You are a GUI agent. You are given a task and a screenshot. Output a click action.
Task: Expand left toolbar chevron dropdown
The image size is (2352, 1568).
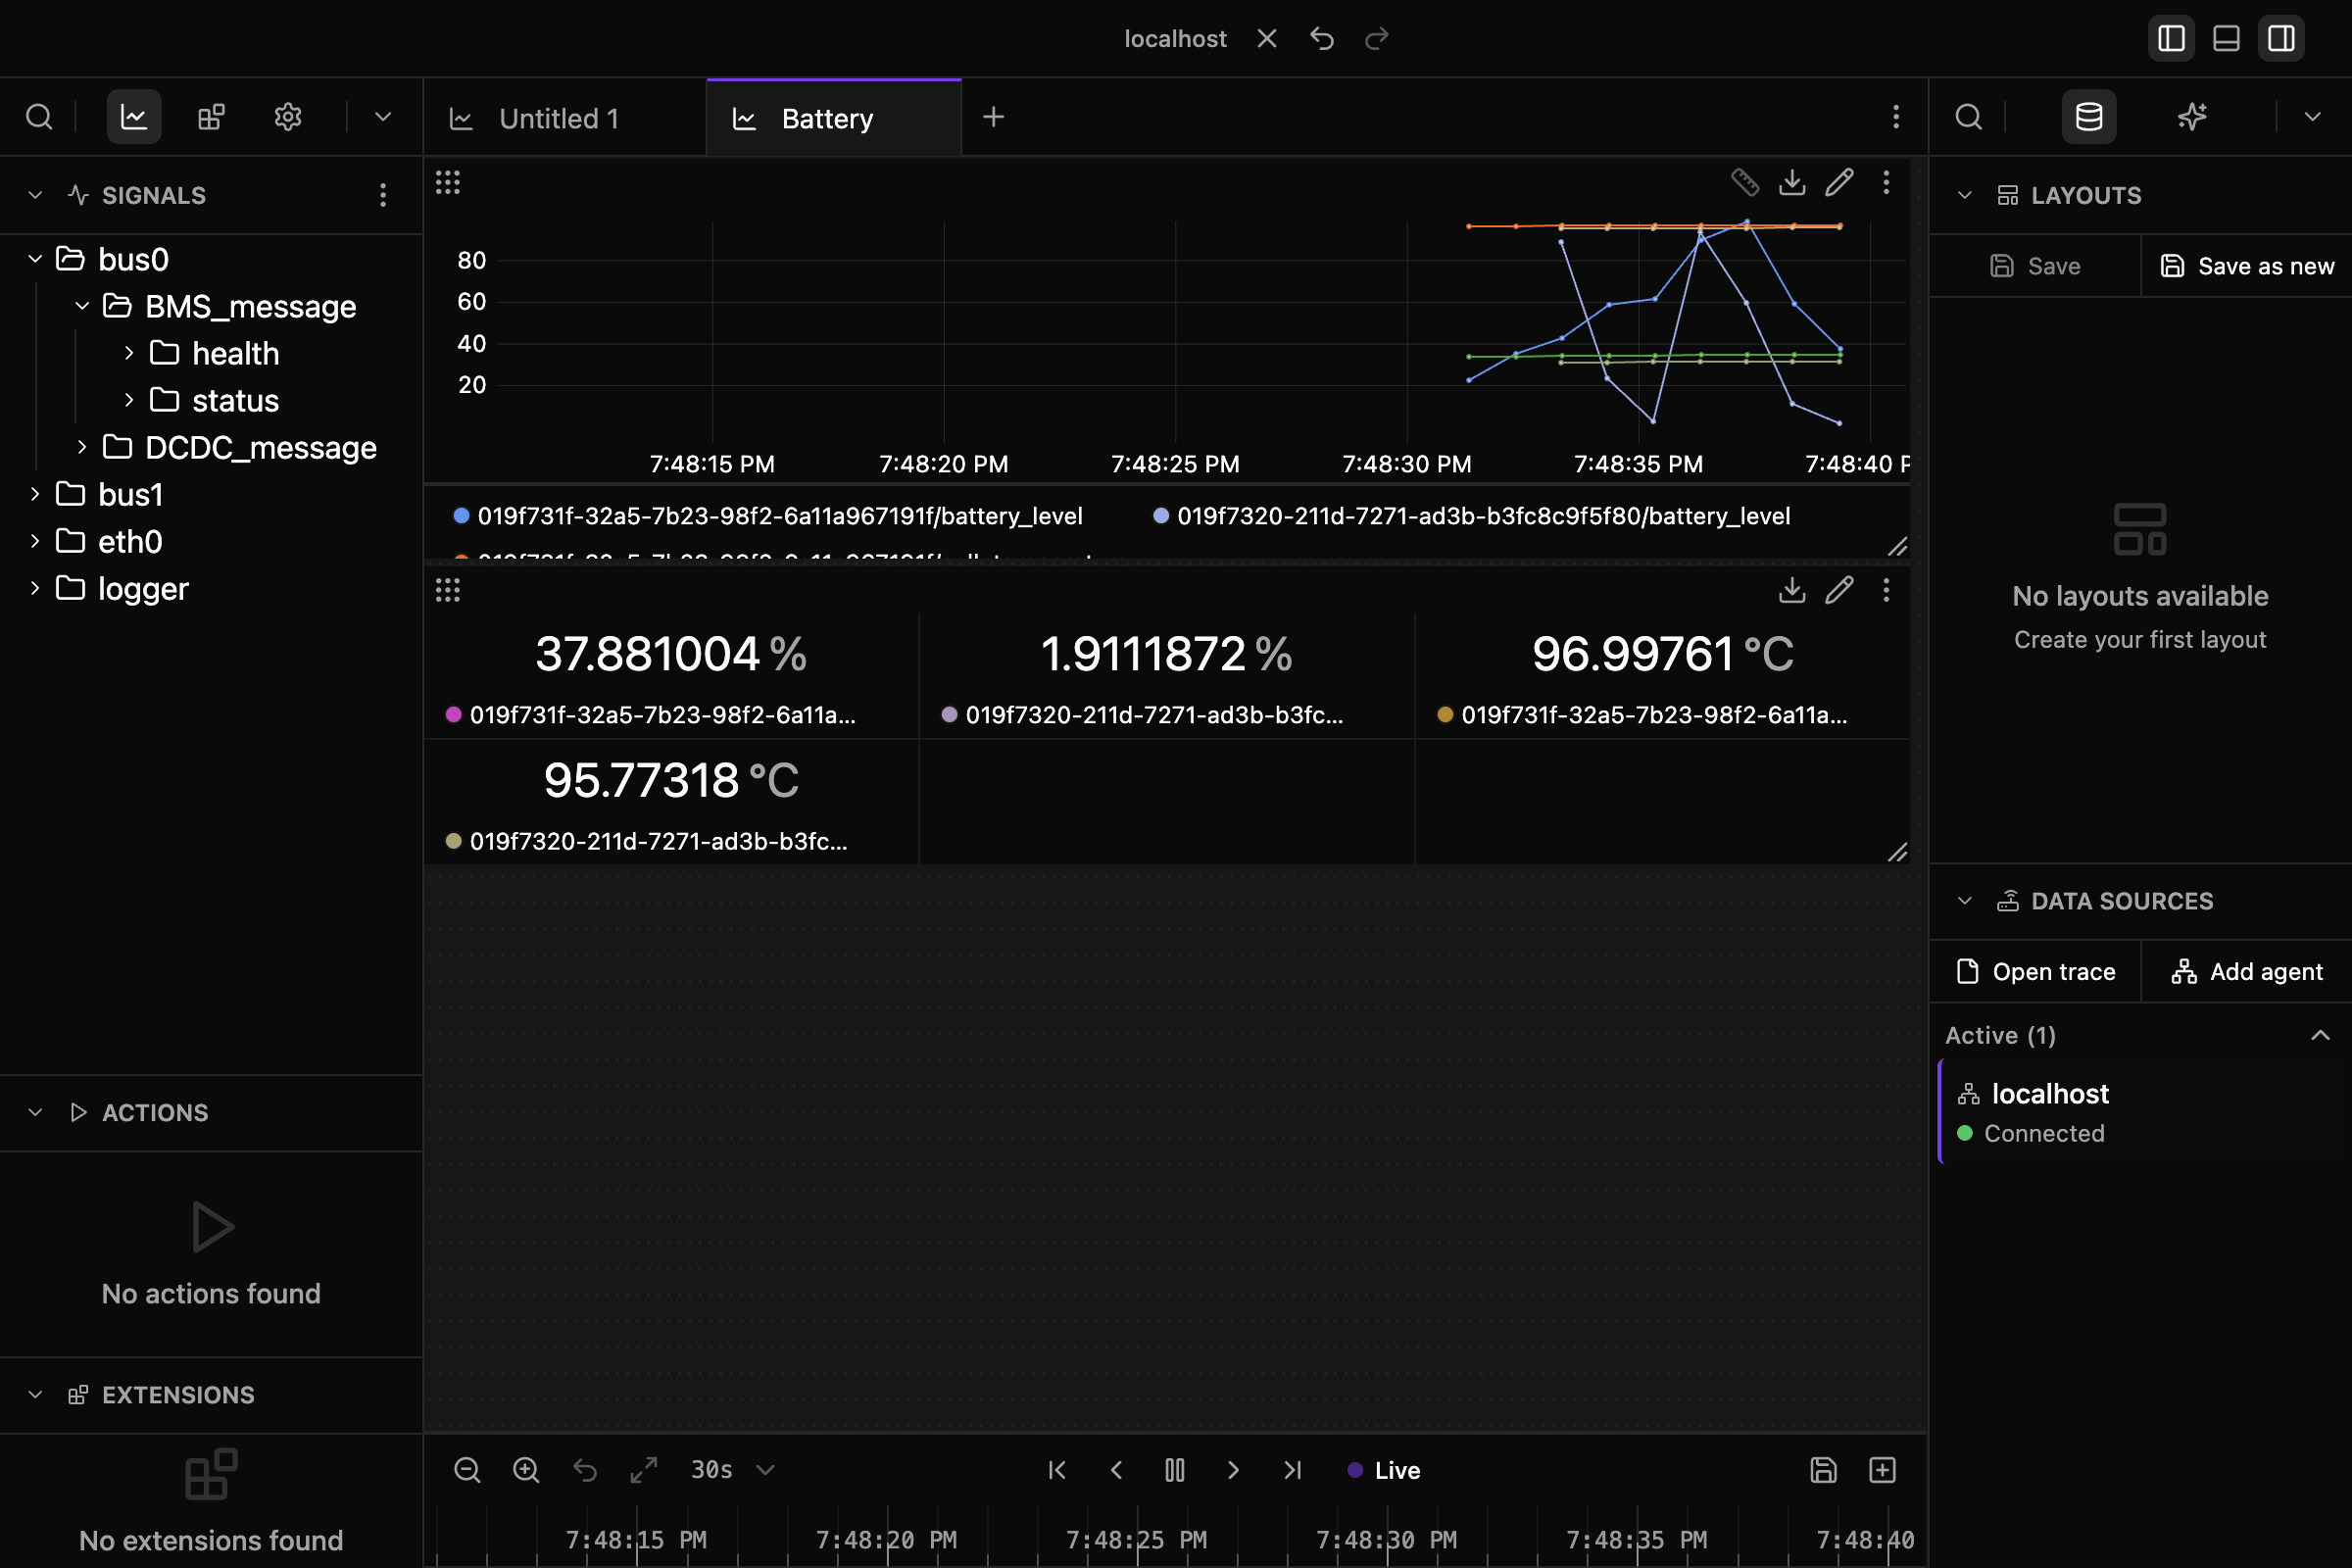(x=383, y=117)
